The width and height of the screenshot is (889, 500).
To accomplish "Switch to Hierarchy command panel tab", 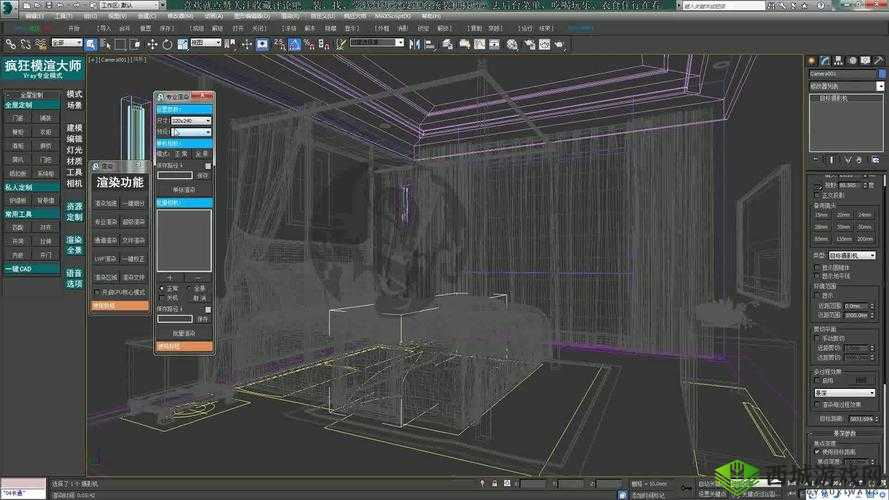I will click(x=839, y=60).
